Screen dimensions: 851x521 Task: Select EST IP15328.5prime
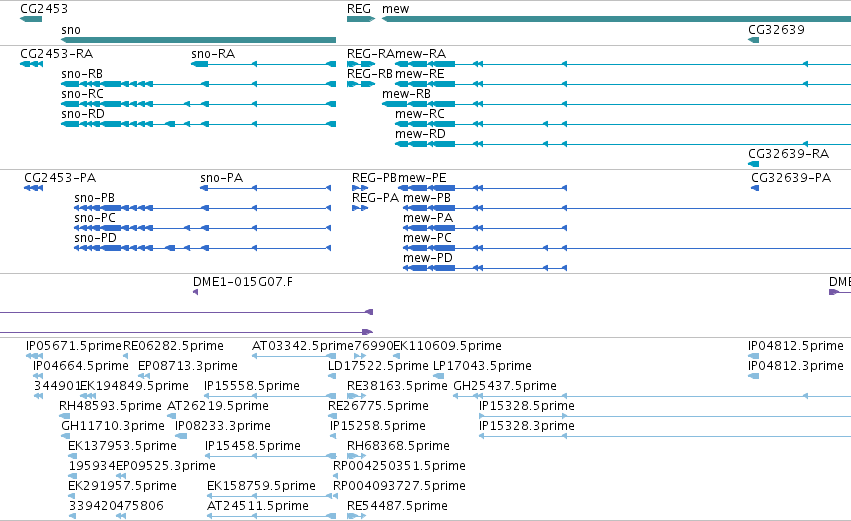coord(527,406)
